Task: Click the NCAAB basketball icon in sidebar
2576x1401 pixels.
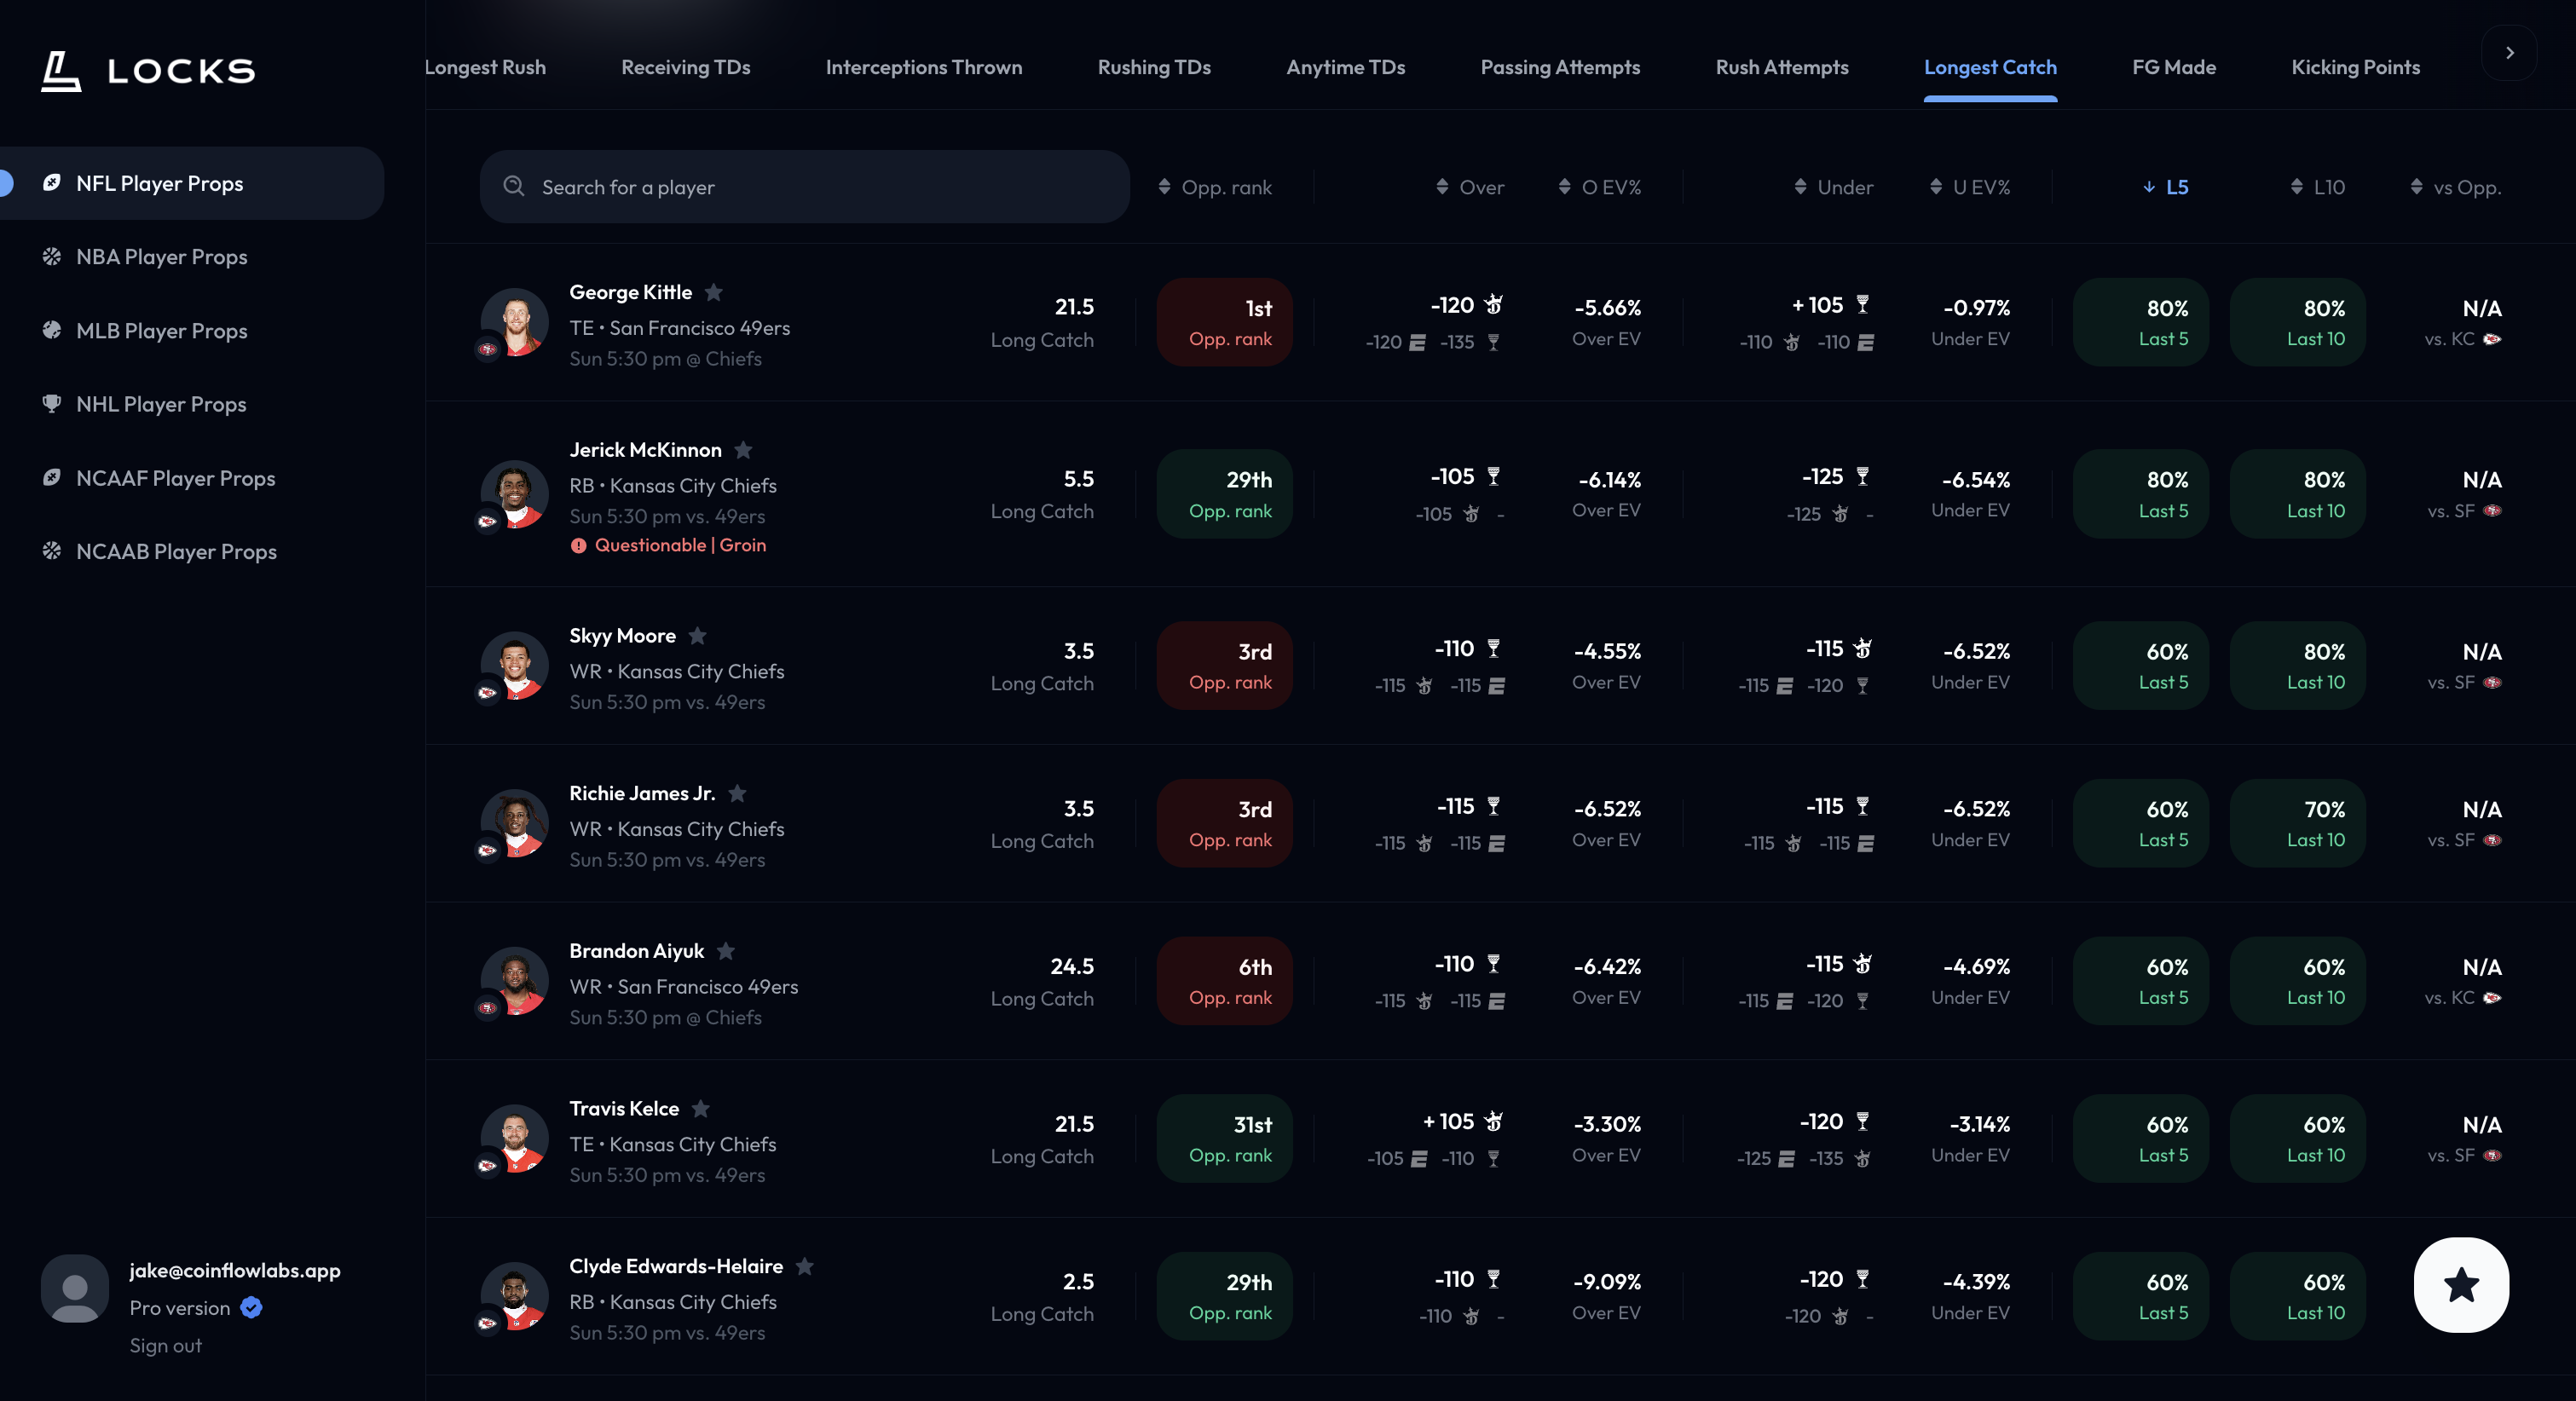Action: coord(51,551)
